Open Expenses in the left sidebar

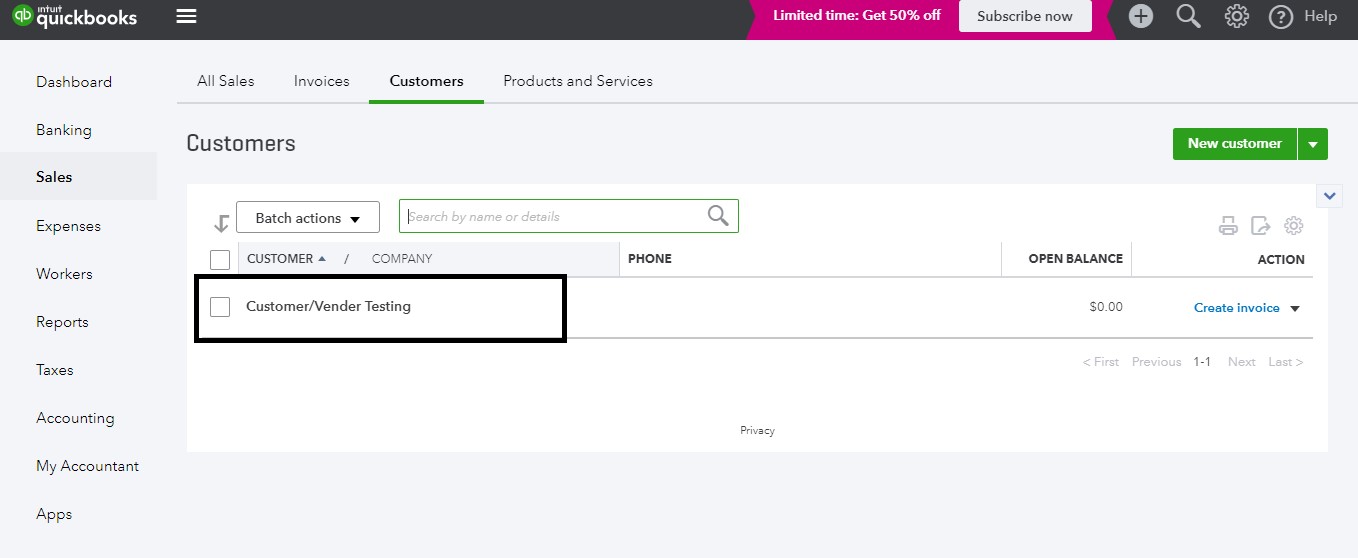68,226
